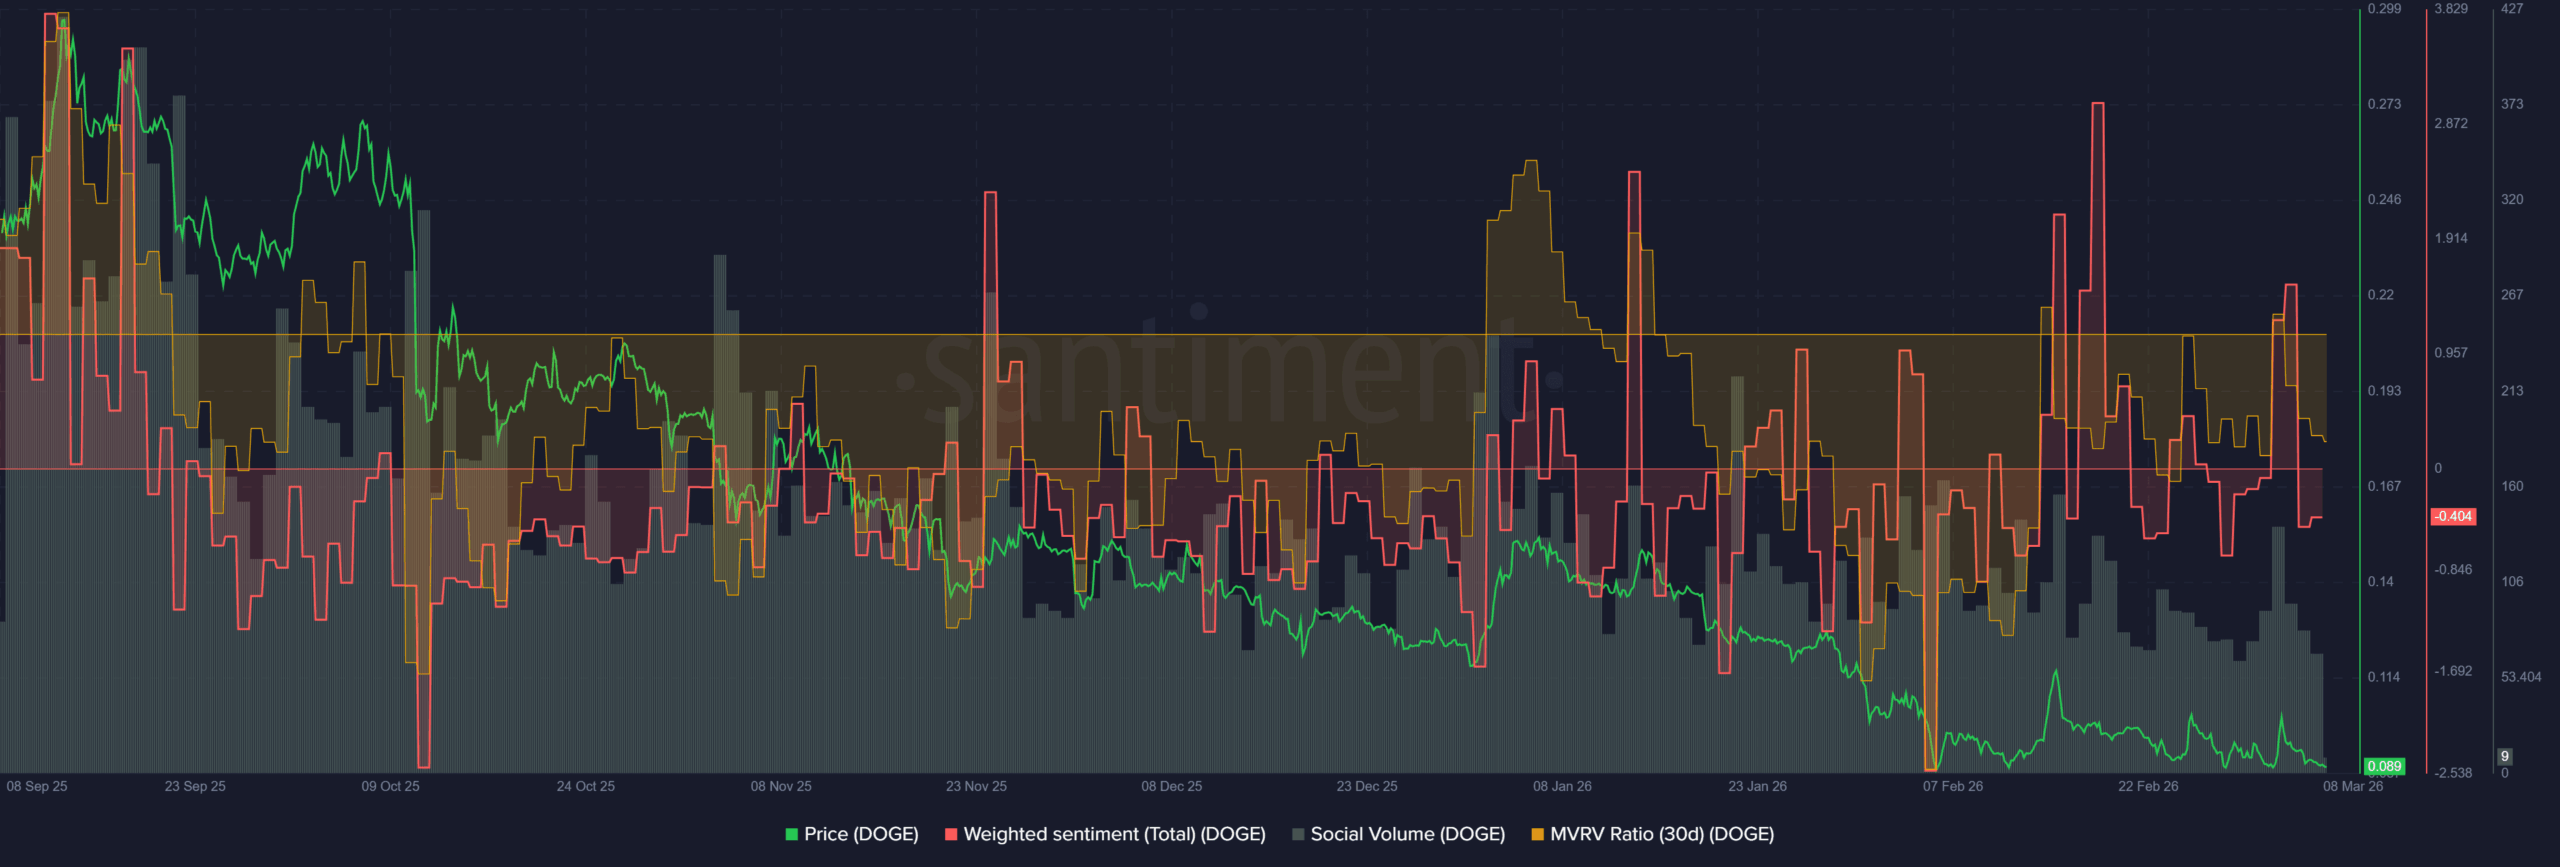Click the 0.22 price axis label

(x=2381, y=295)
